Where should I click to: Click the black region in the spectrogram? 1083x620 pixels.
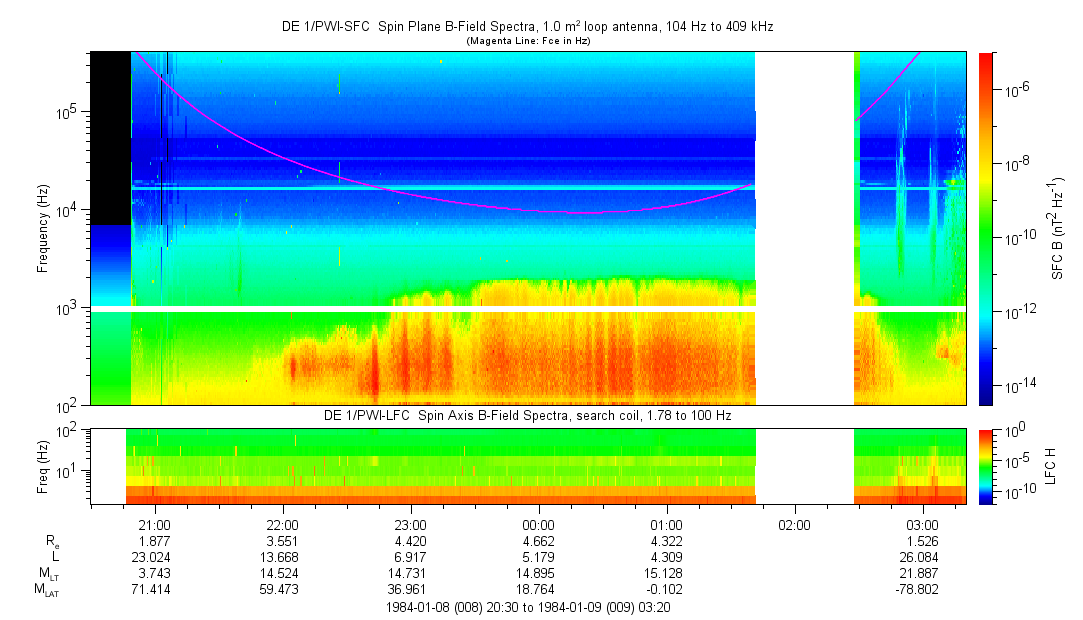point(111,138)
